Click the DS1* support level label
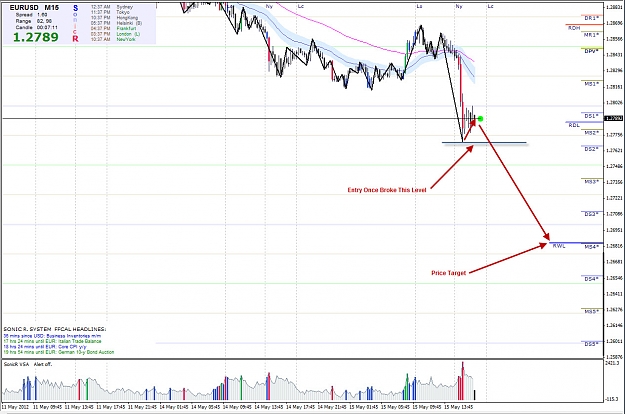The height and width of the screenshot is (414, 625). [x=592, y=116]
